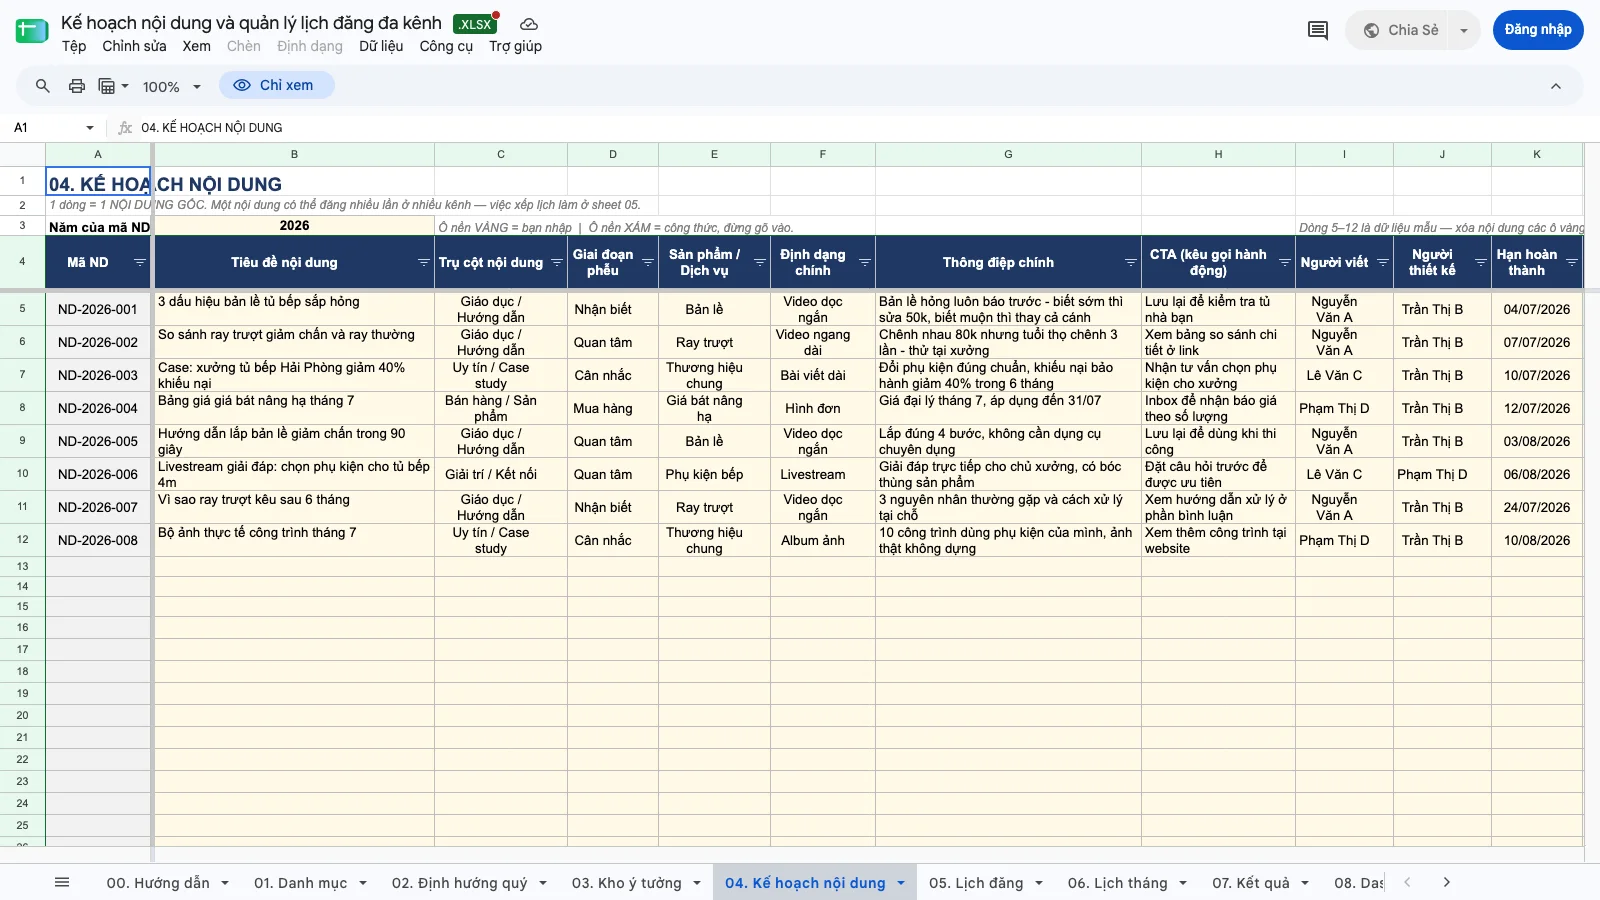Click the document title text
The width and height of the screenshot is (1600, 900).
[251, 23]
